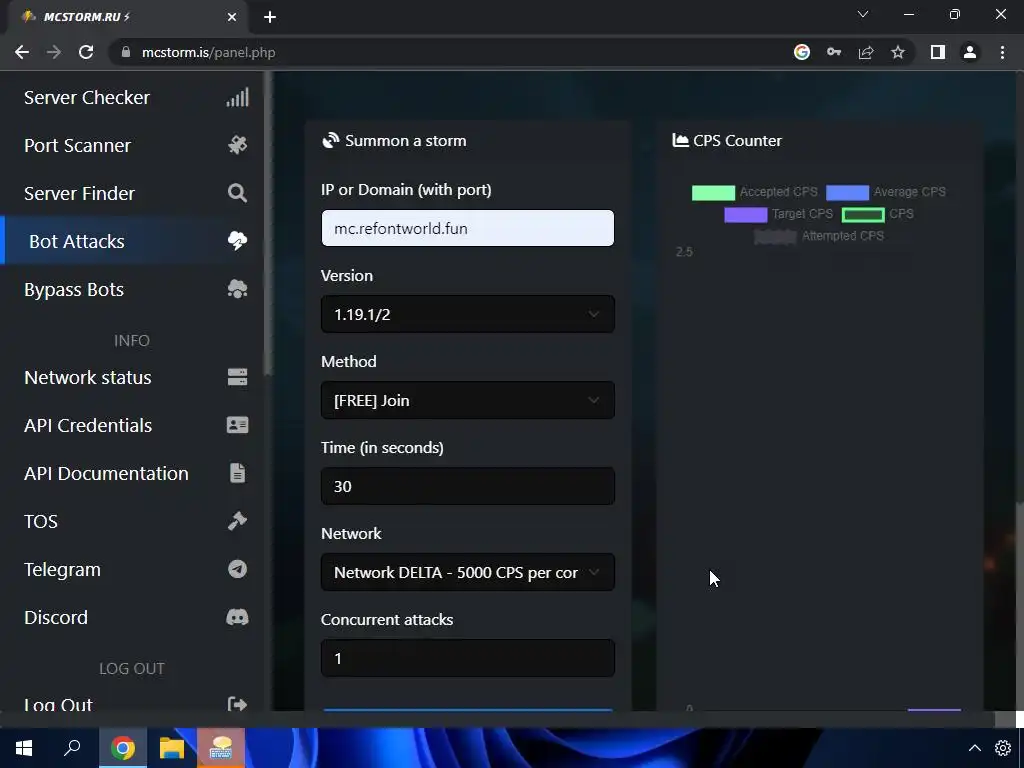The height and width of the screenshot is (768, 1024).
Task: Toggle the Accepted CPS legend swatch
Action: coord(713,193)
